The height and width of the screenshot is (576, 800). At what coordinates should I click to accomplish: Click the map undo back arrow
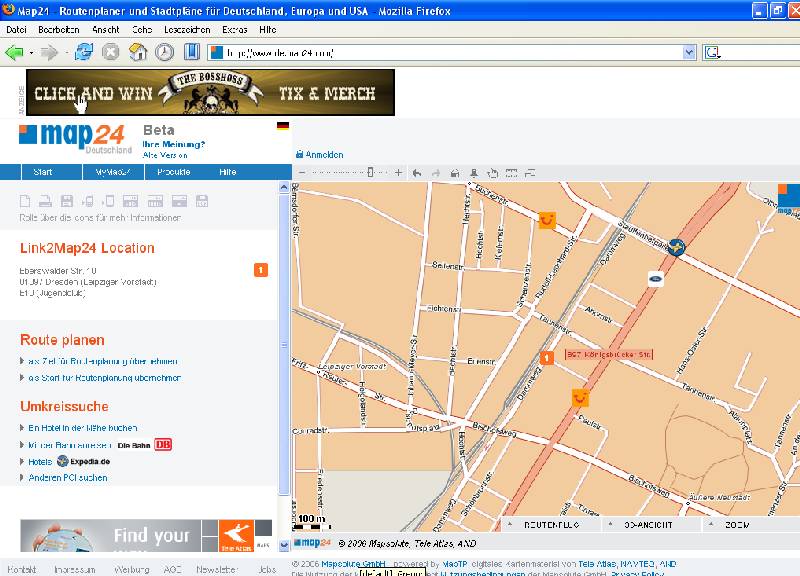point(417,173)
